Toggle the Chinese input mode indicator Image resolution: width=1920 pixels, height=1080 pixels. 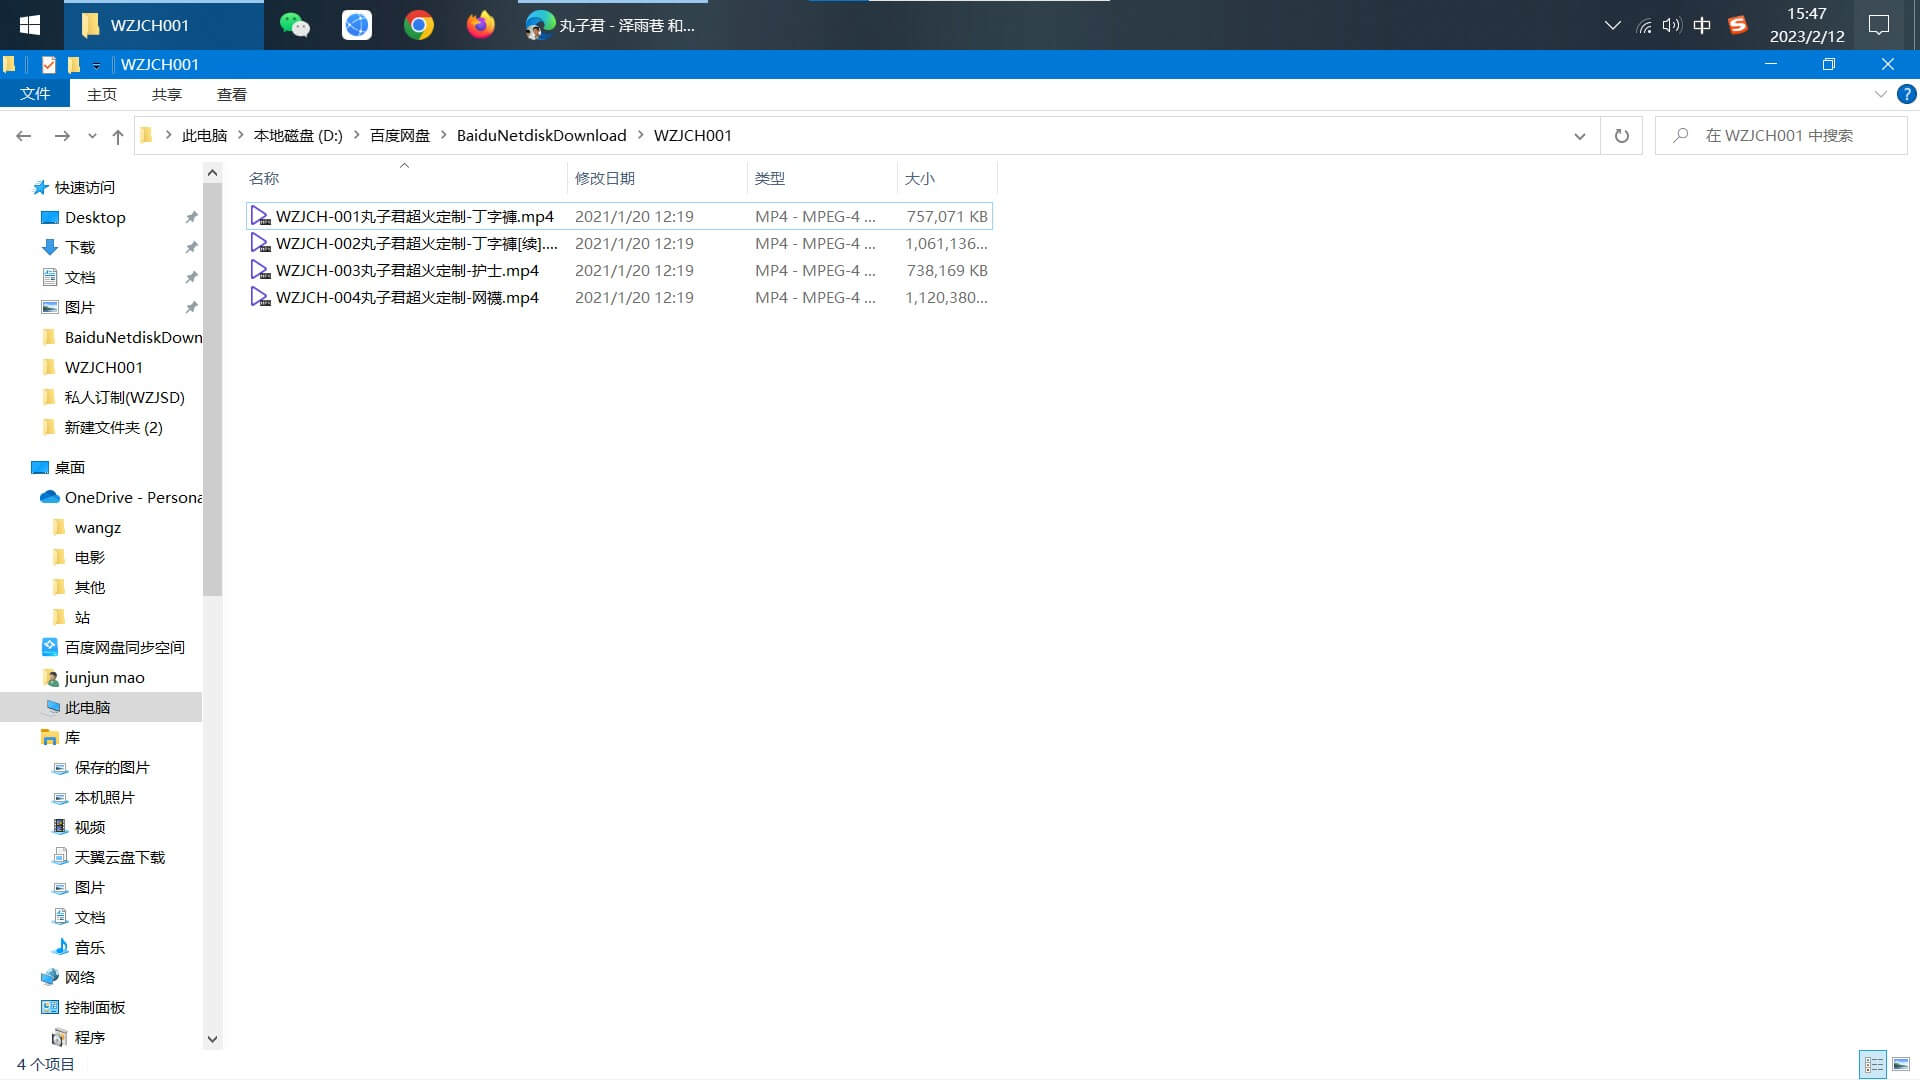(1702, 25)
